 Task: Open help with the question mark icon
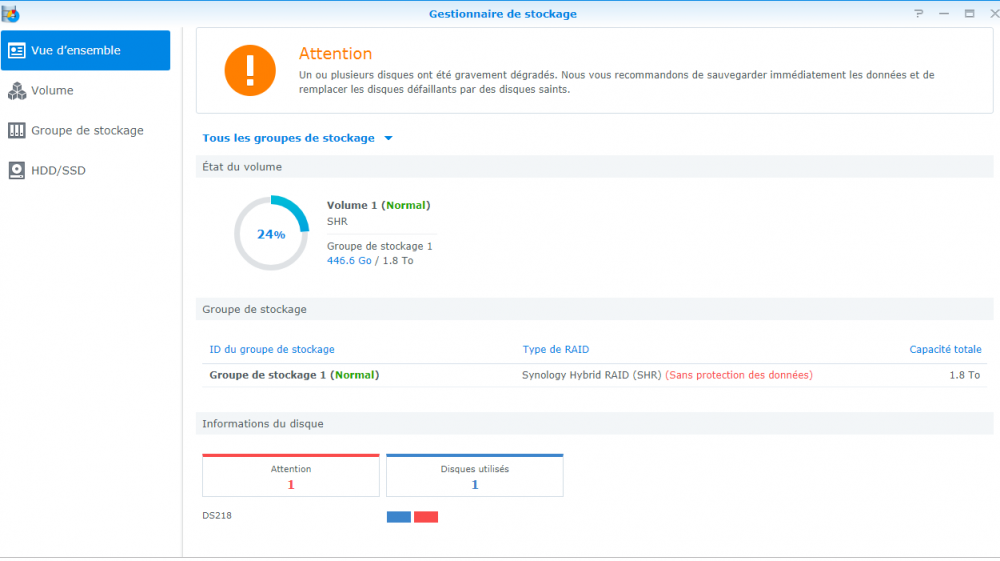[x=918, y=13]
